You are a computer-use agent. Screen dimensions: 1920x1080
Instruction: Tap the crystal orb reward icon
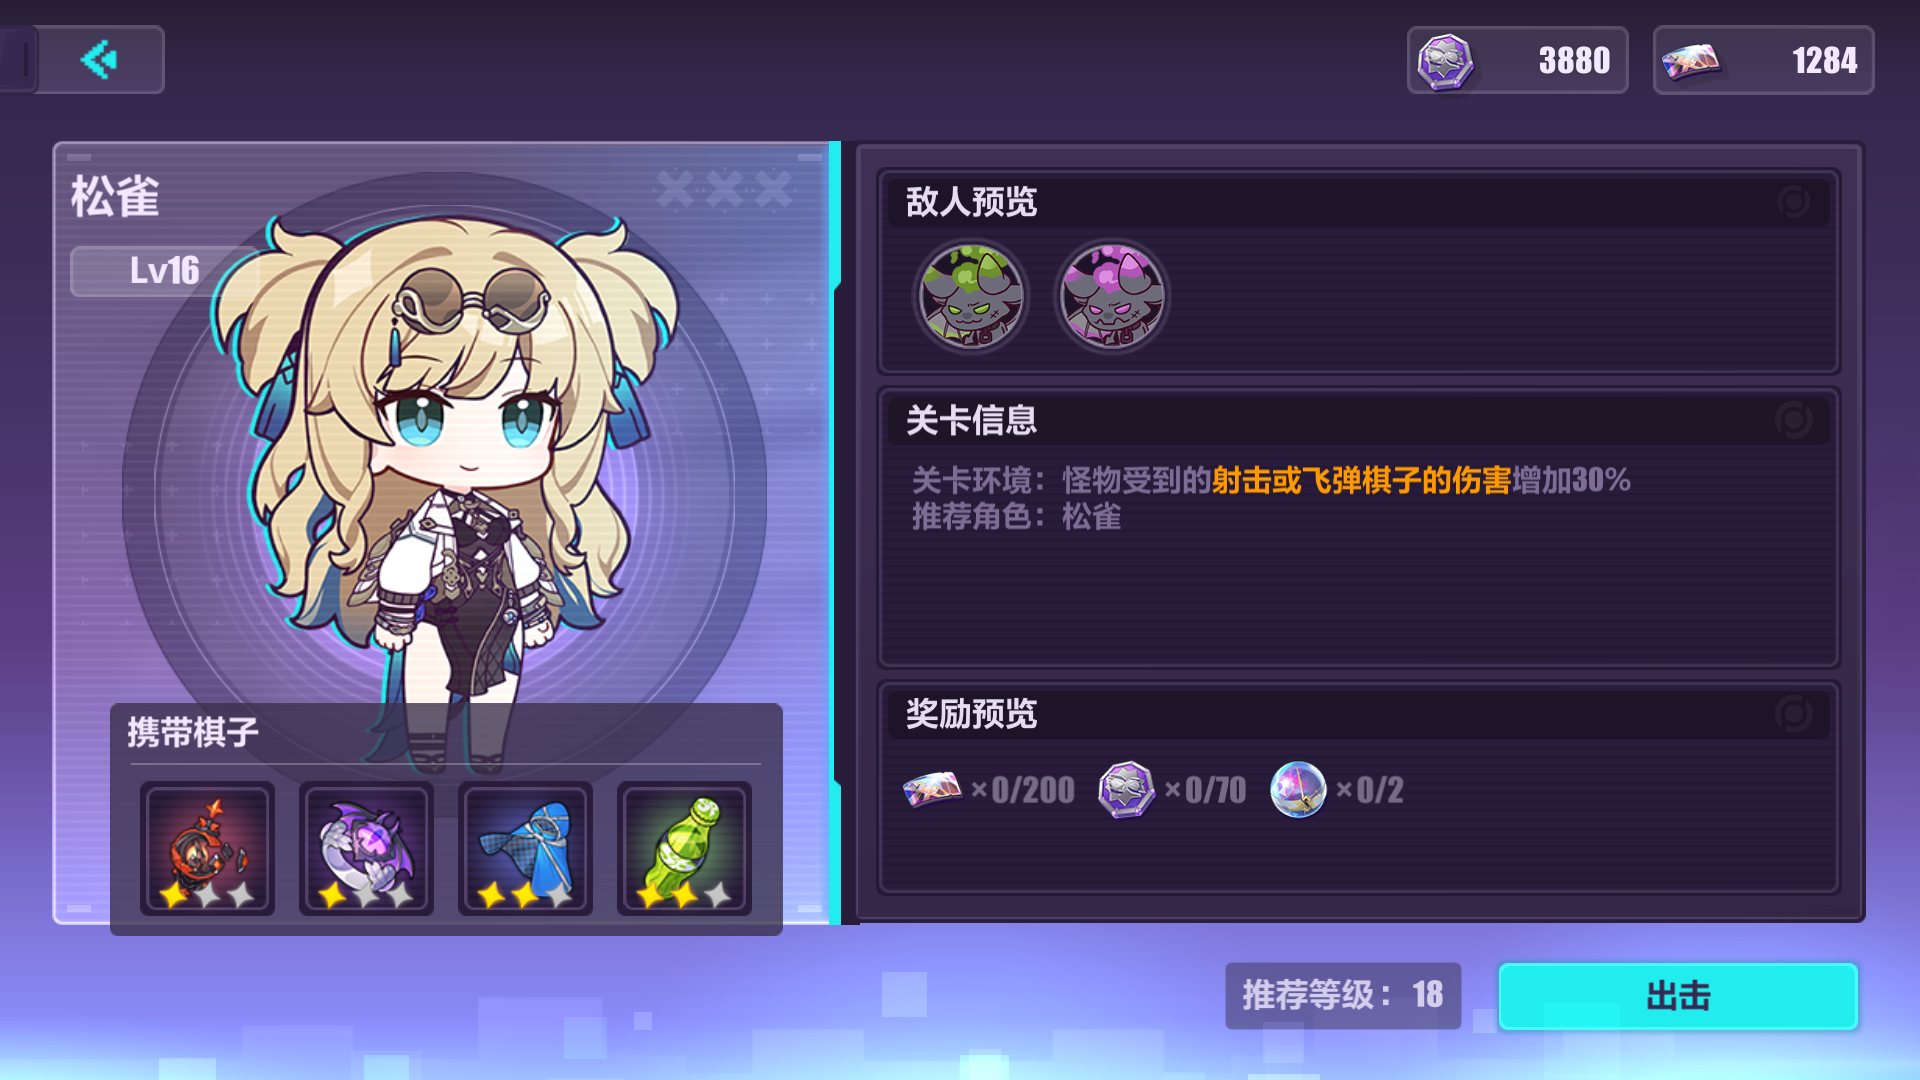click(1298, 789)
